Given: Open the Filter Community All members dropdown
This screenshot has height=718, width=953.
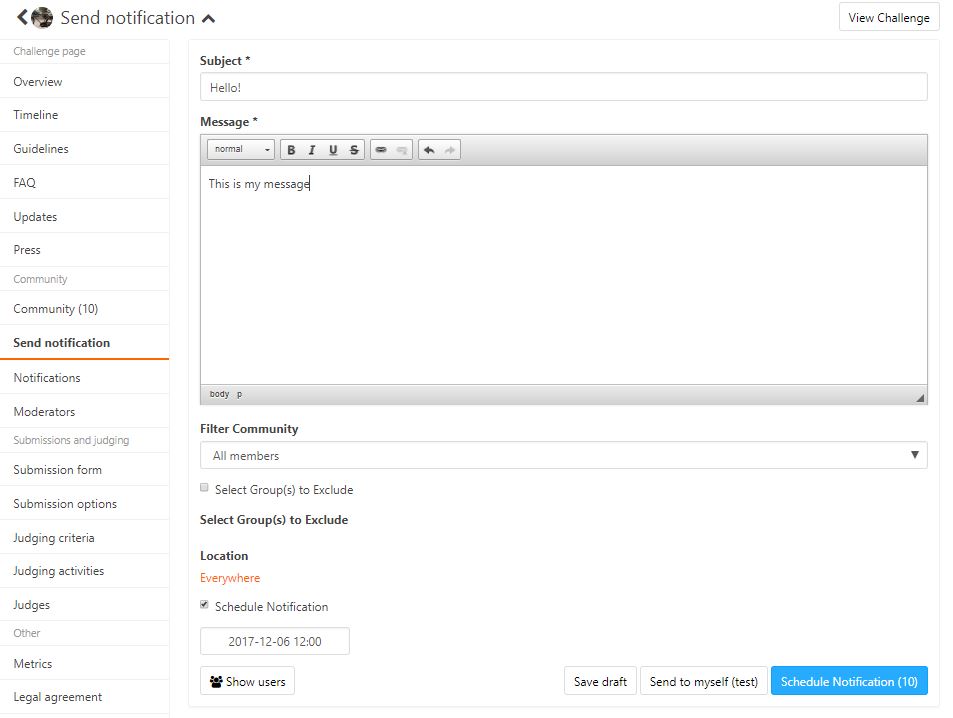Looking at the screenshot, I should pos(563,455).
